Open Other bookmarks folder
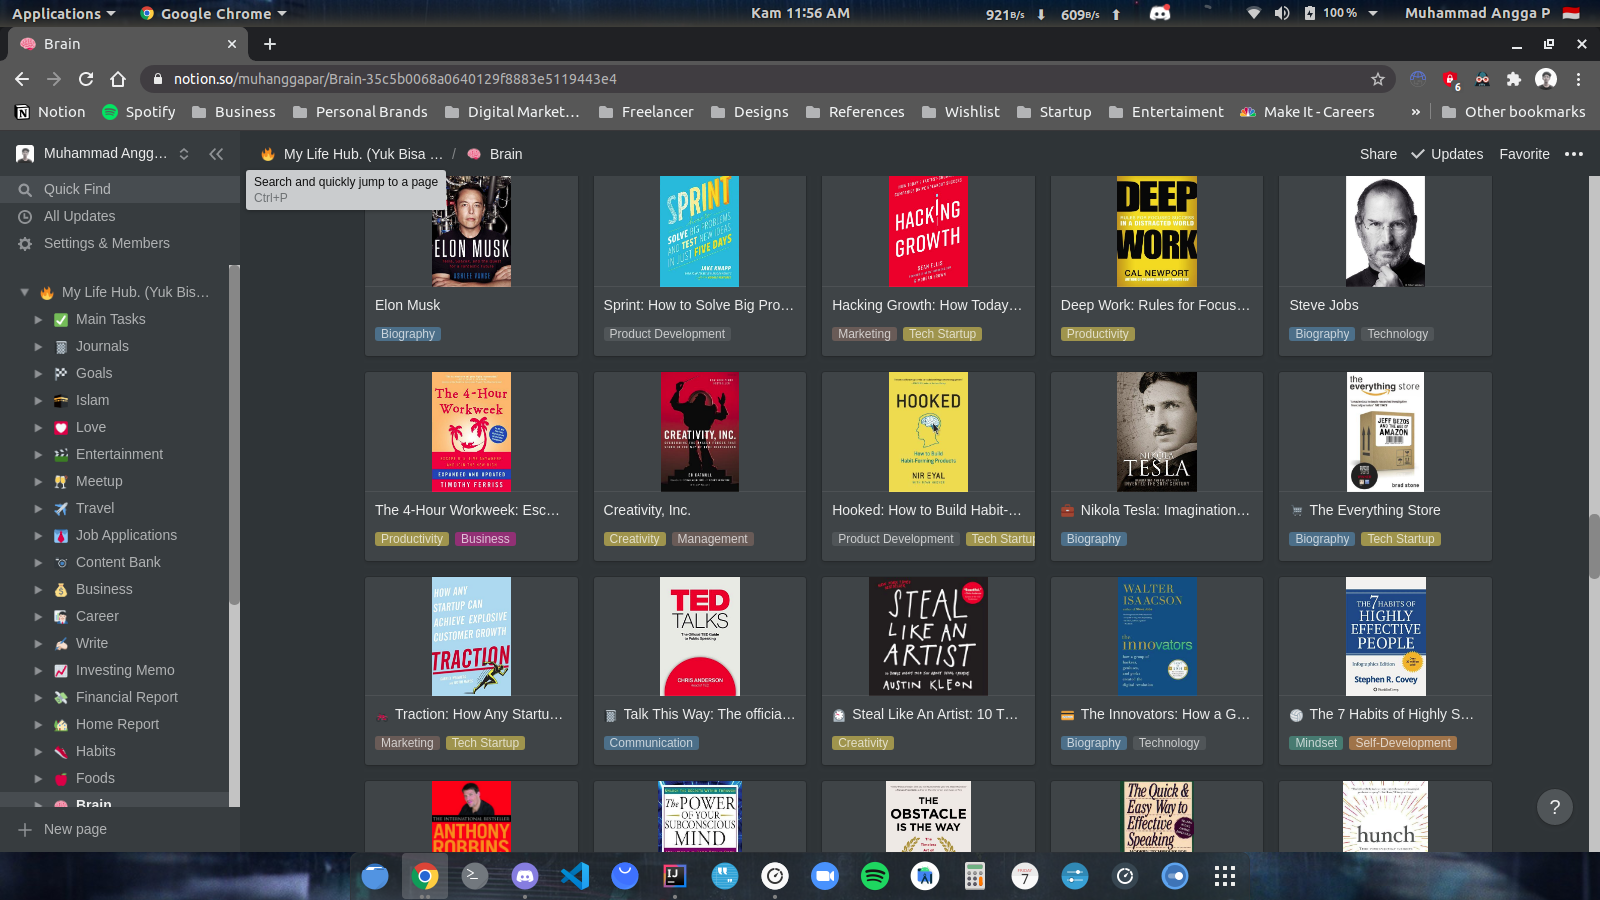Viewport: 1600px width, 900px height. [1513, 112]
